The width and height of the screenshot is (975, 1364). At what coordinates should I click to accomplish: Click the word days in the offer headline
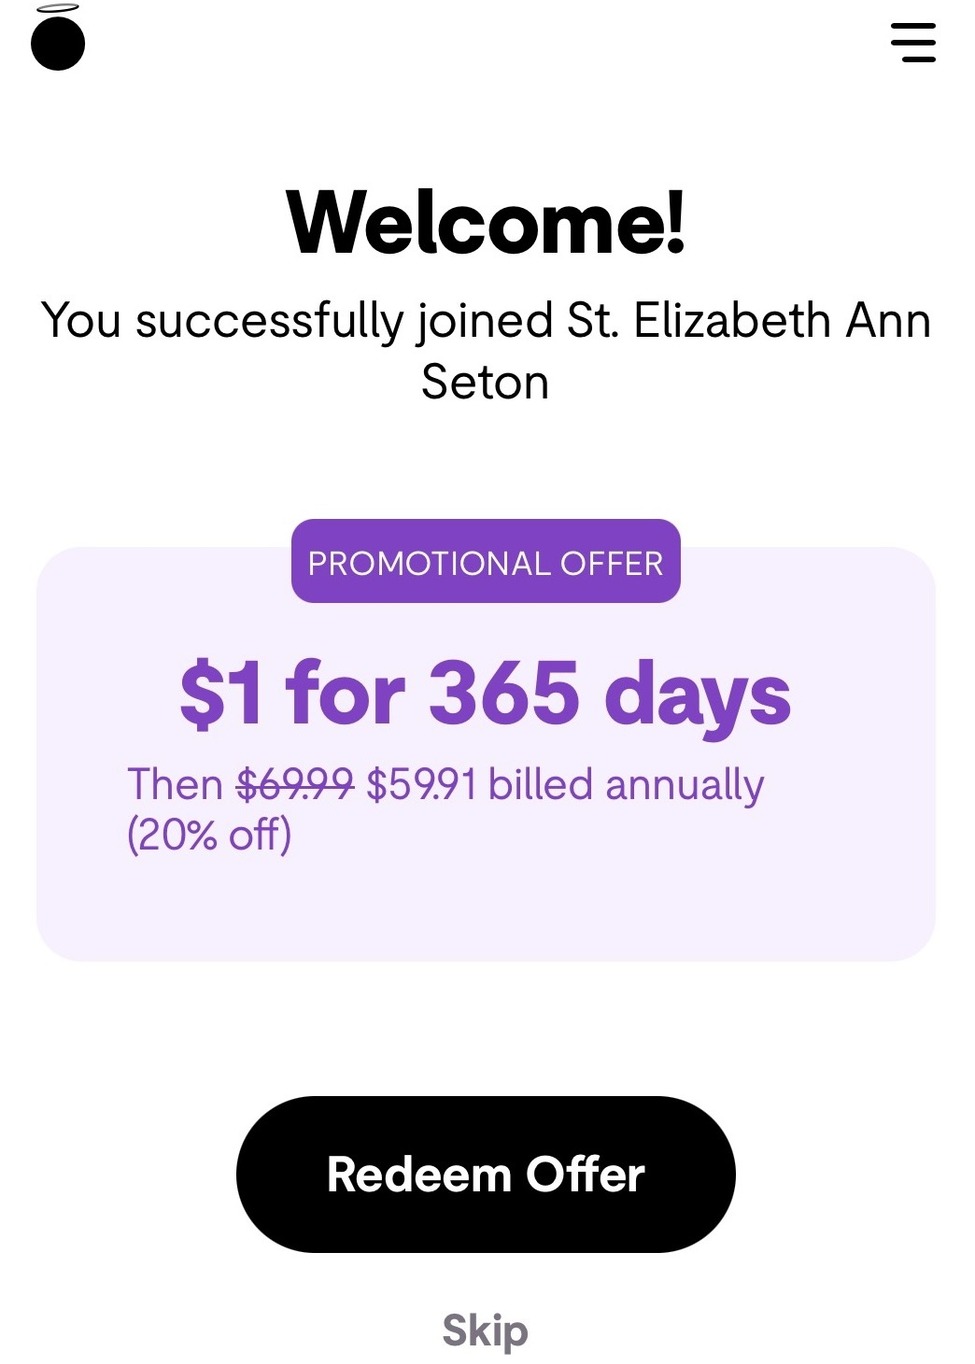tap(697, 695)
